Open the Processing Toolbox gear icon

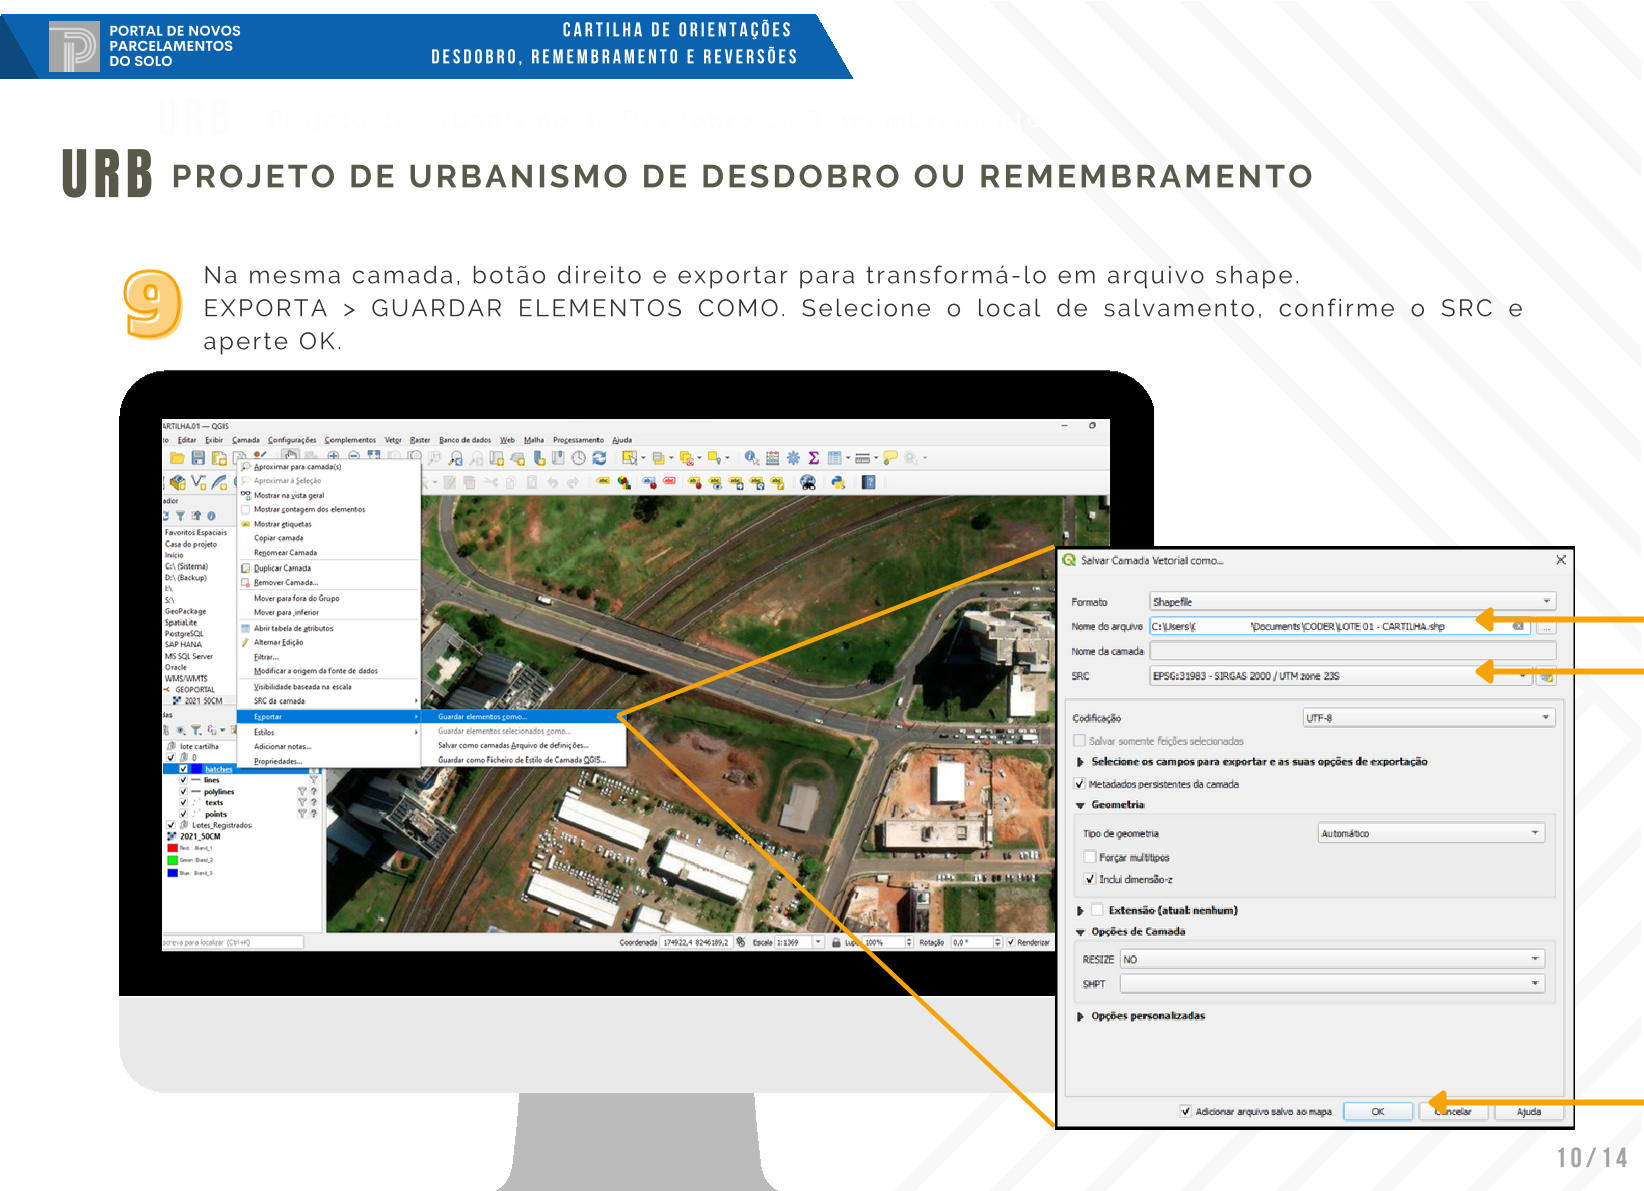click(x=793, y=458)
